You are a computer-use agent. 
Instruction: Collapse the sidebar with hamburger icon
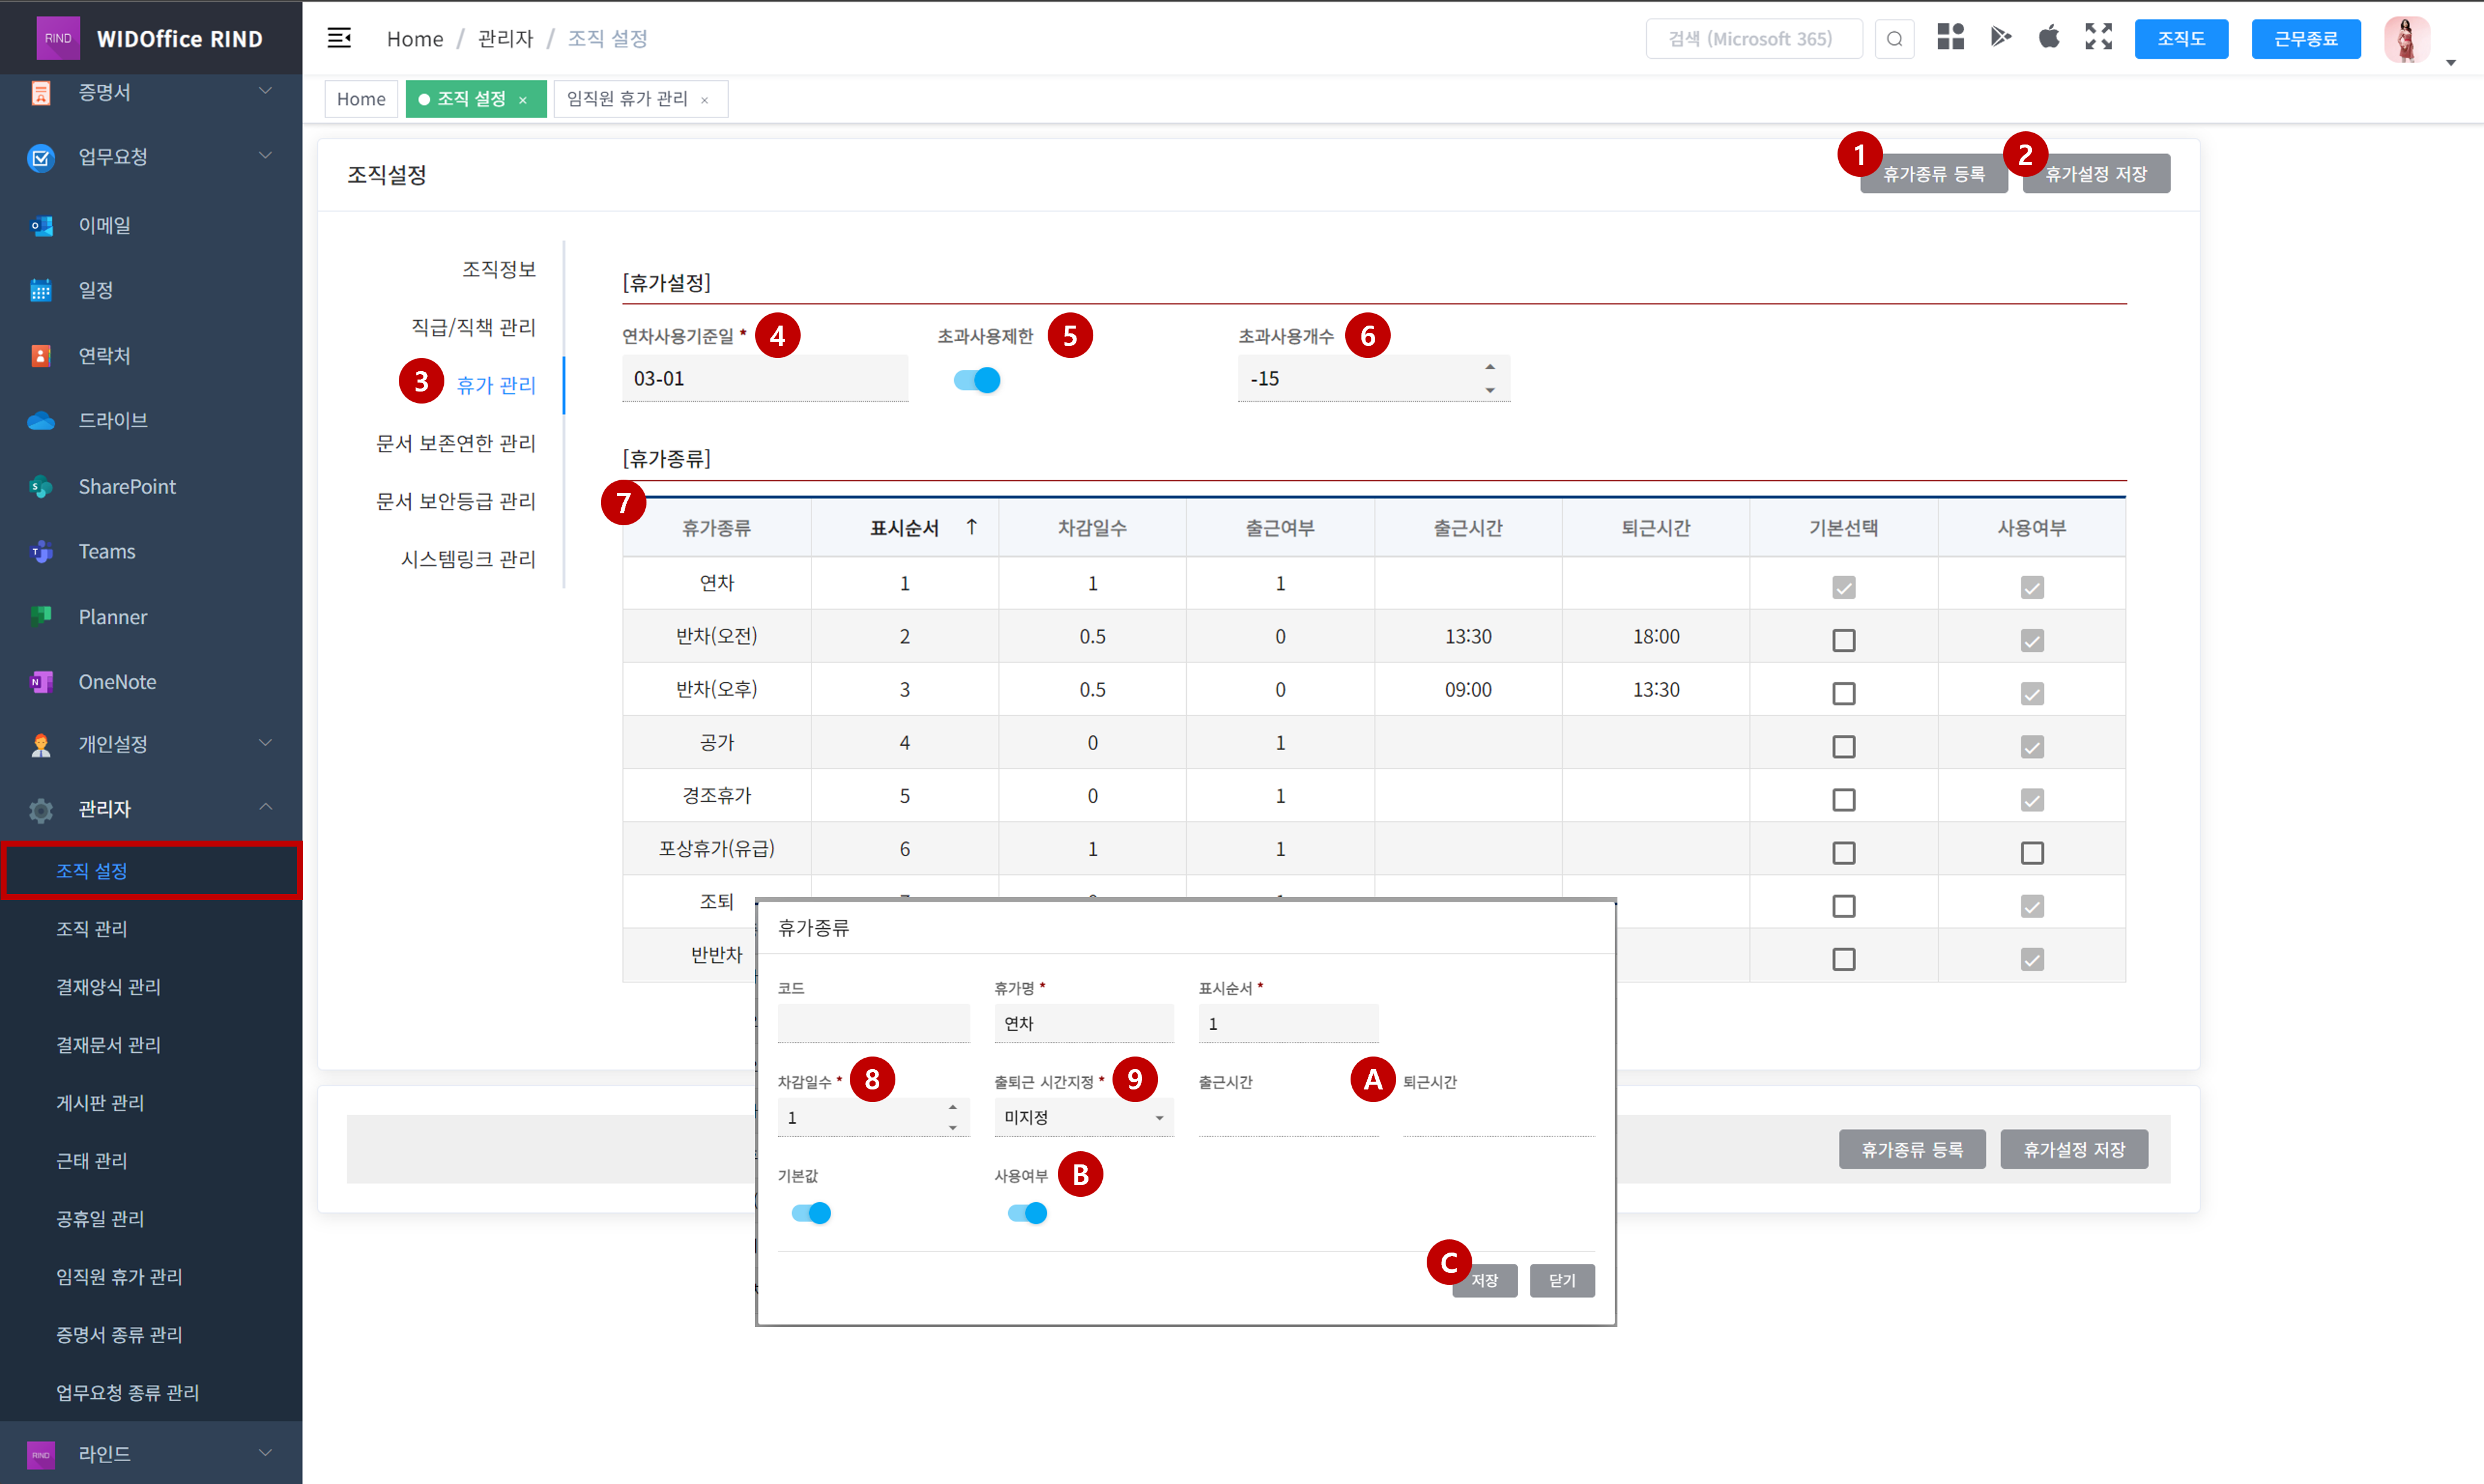(x=339, y=38)
